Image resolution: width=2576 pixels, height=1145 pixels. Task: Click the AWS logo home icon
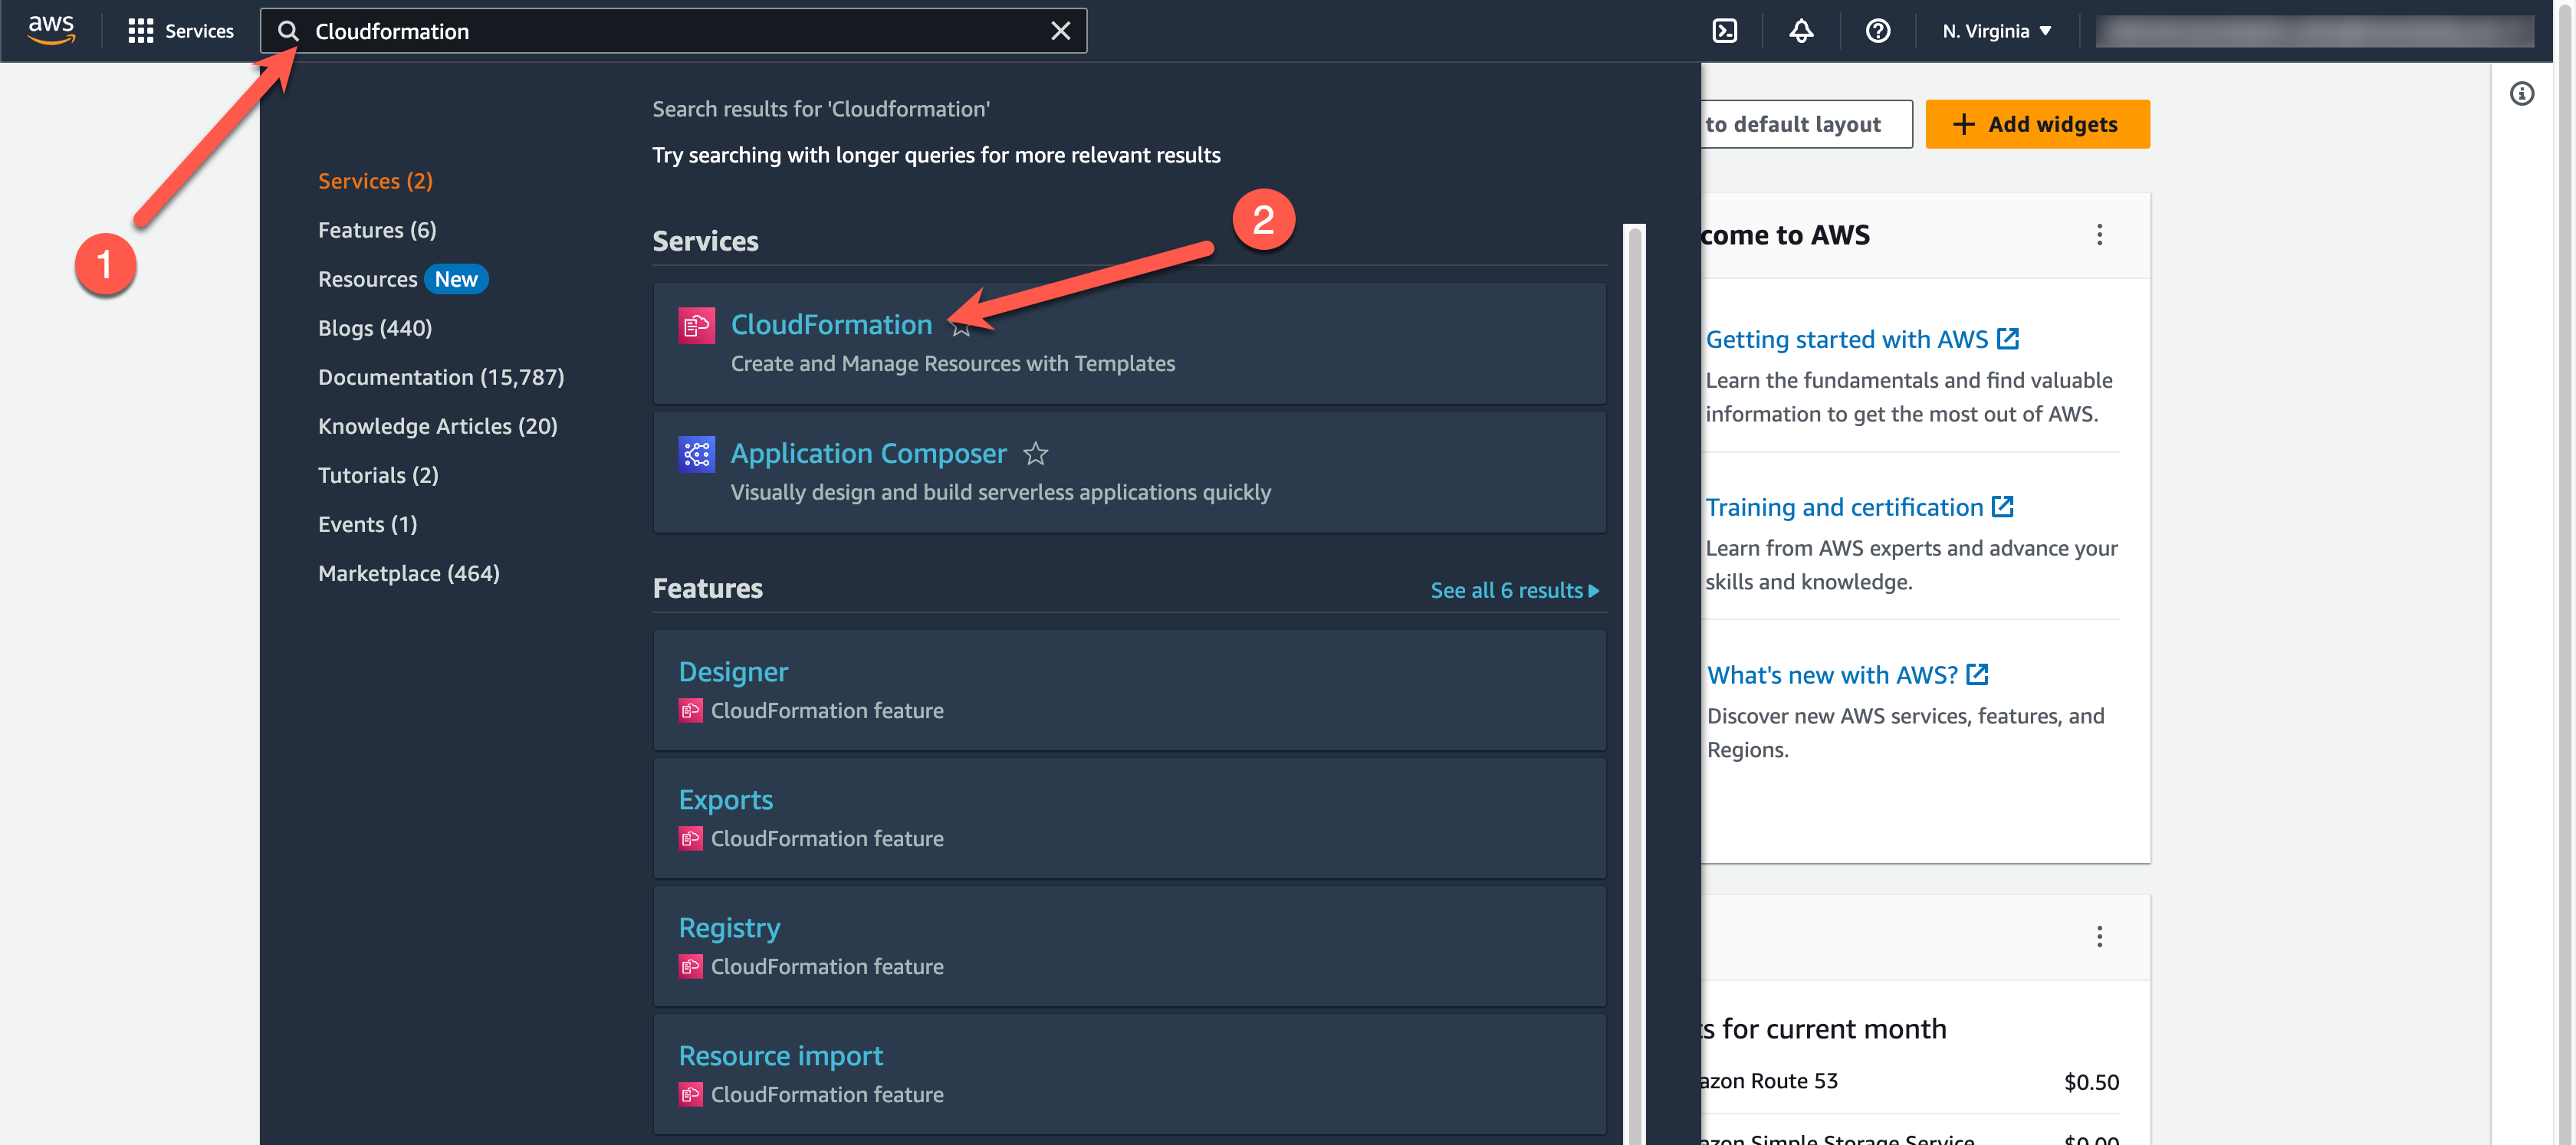[x=50, y=30]
